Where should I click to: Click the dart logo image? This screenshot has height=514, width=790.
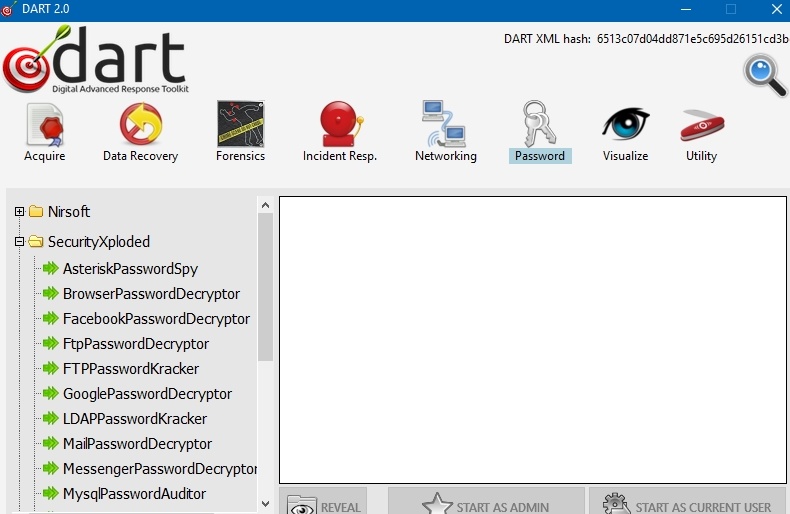[x=96, y=59]
